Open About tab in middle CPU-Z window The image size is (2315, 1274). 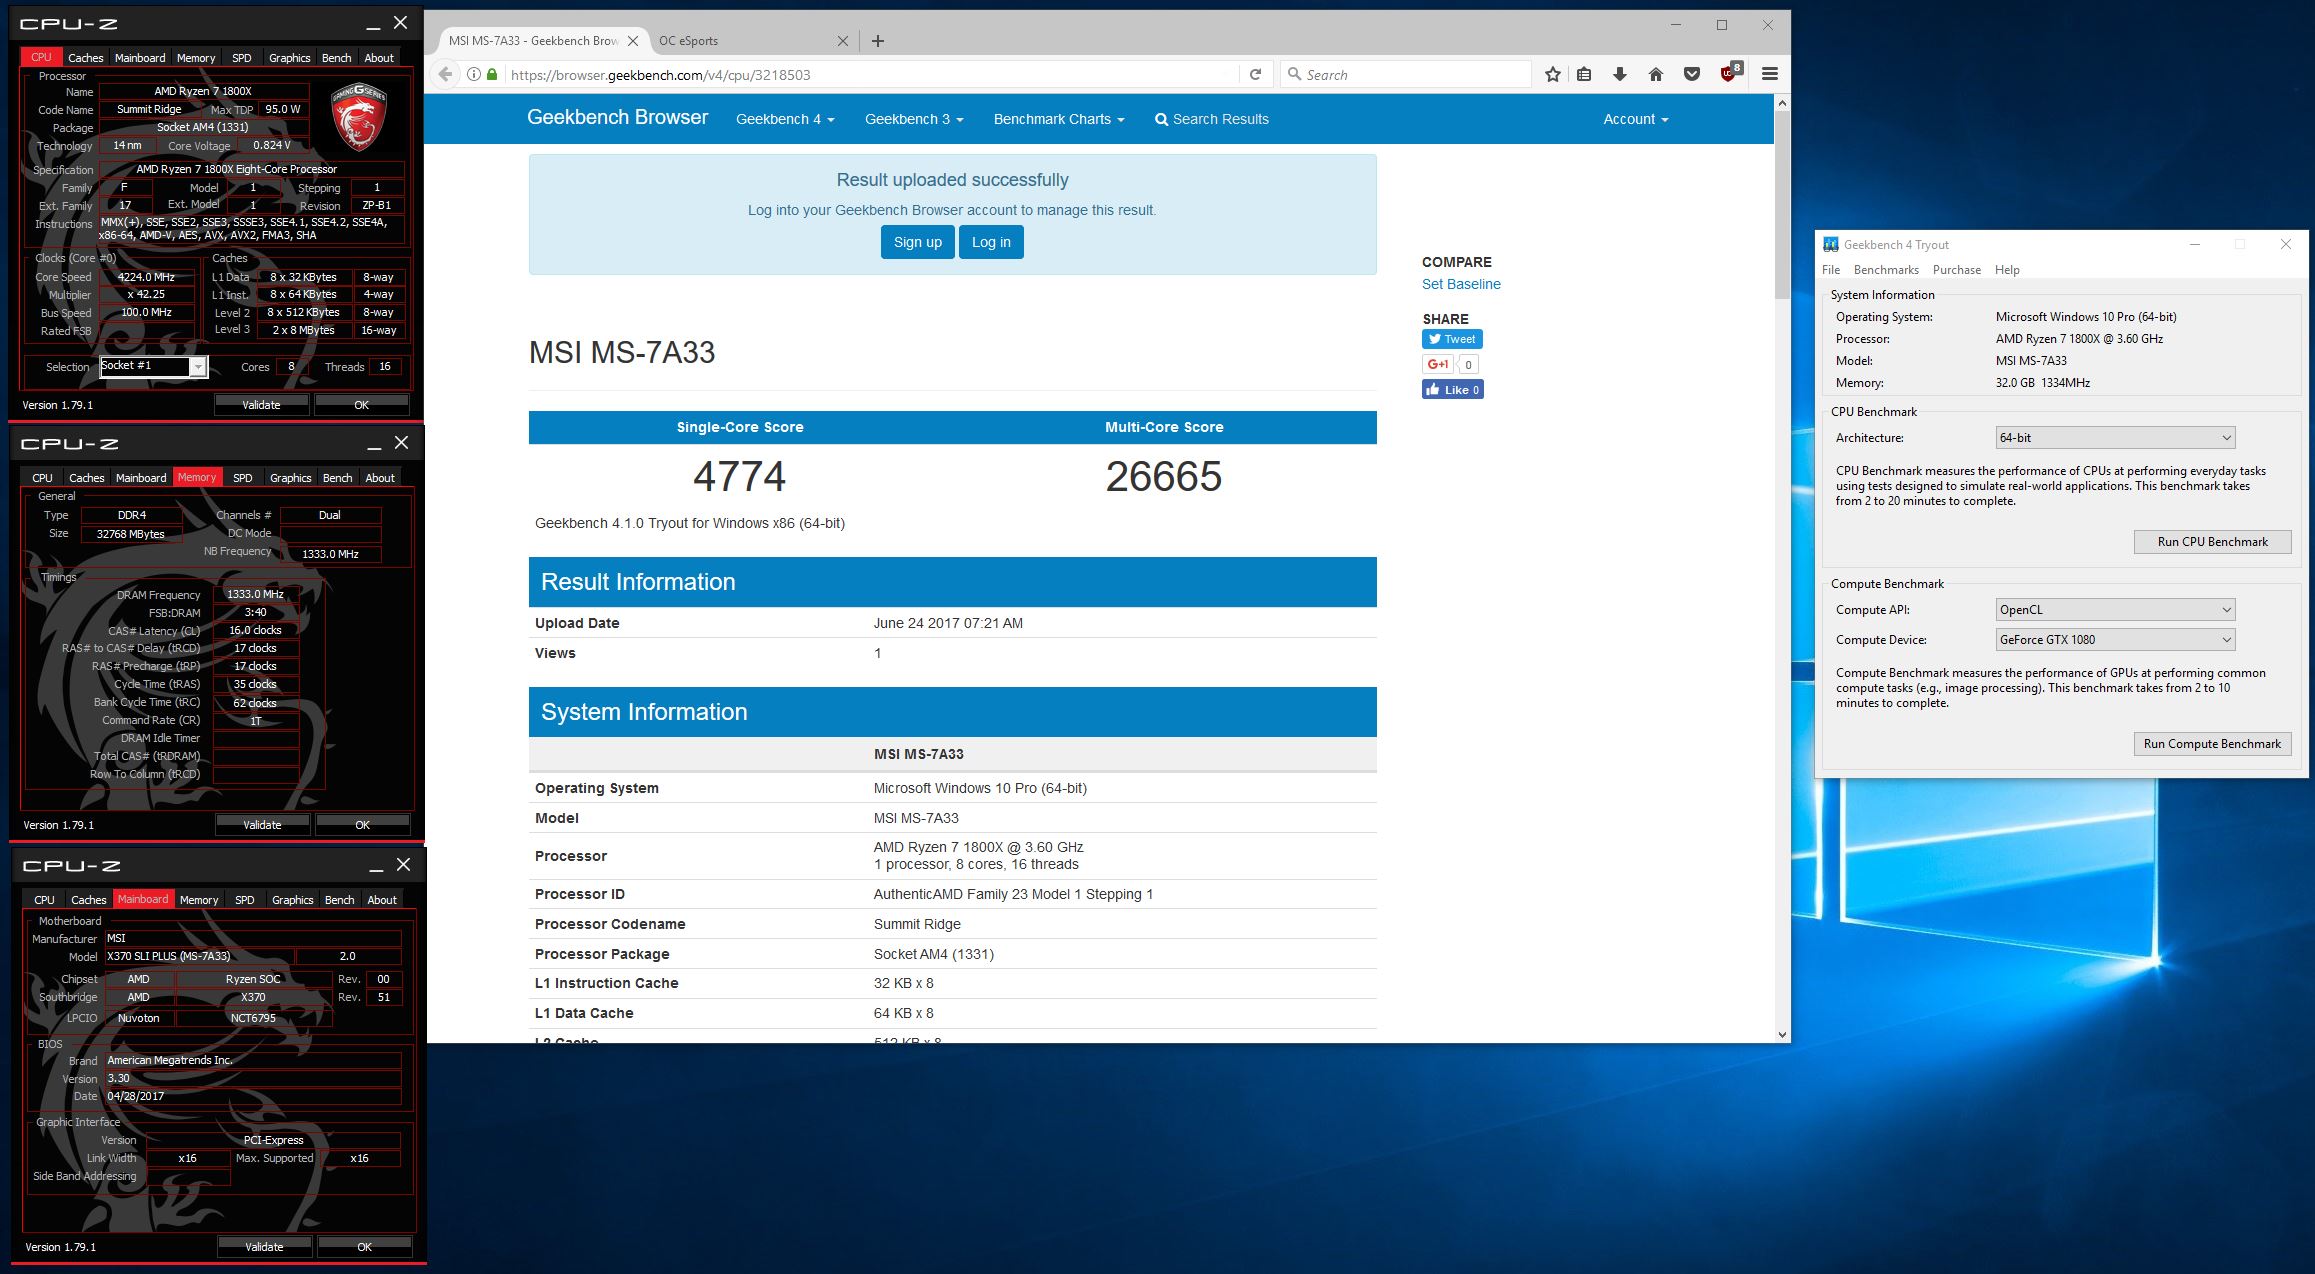pyautogui.click(x=380, y=478)
